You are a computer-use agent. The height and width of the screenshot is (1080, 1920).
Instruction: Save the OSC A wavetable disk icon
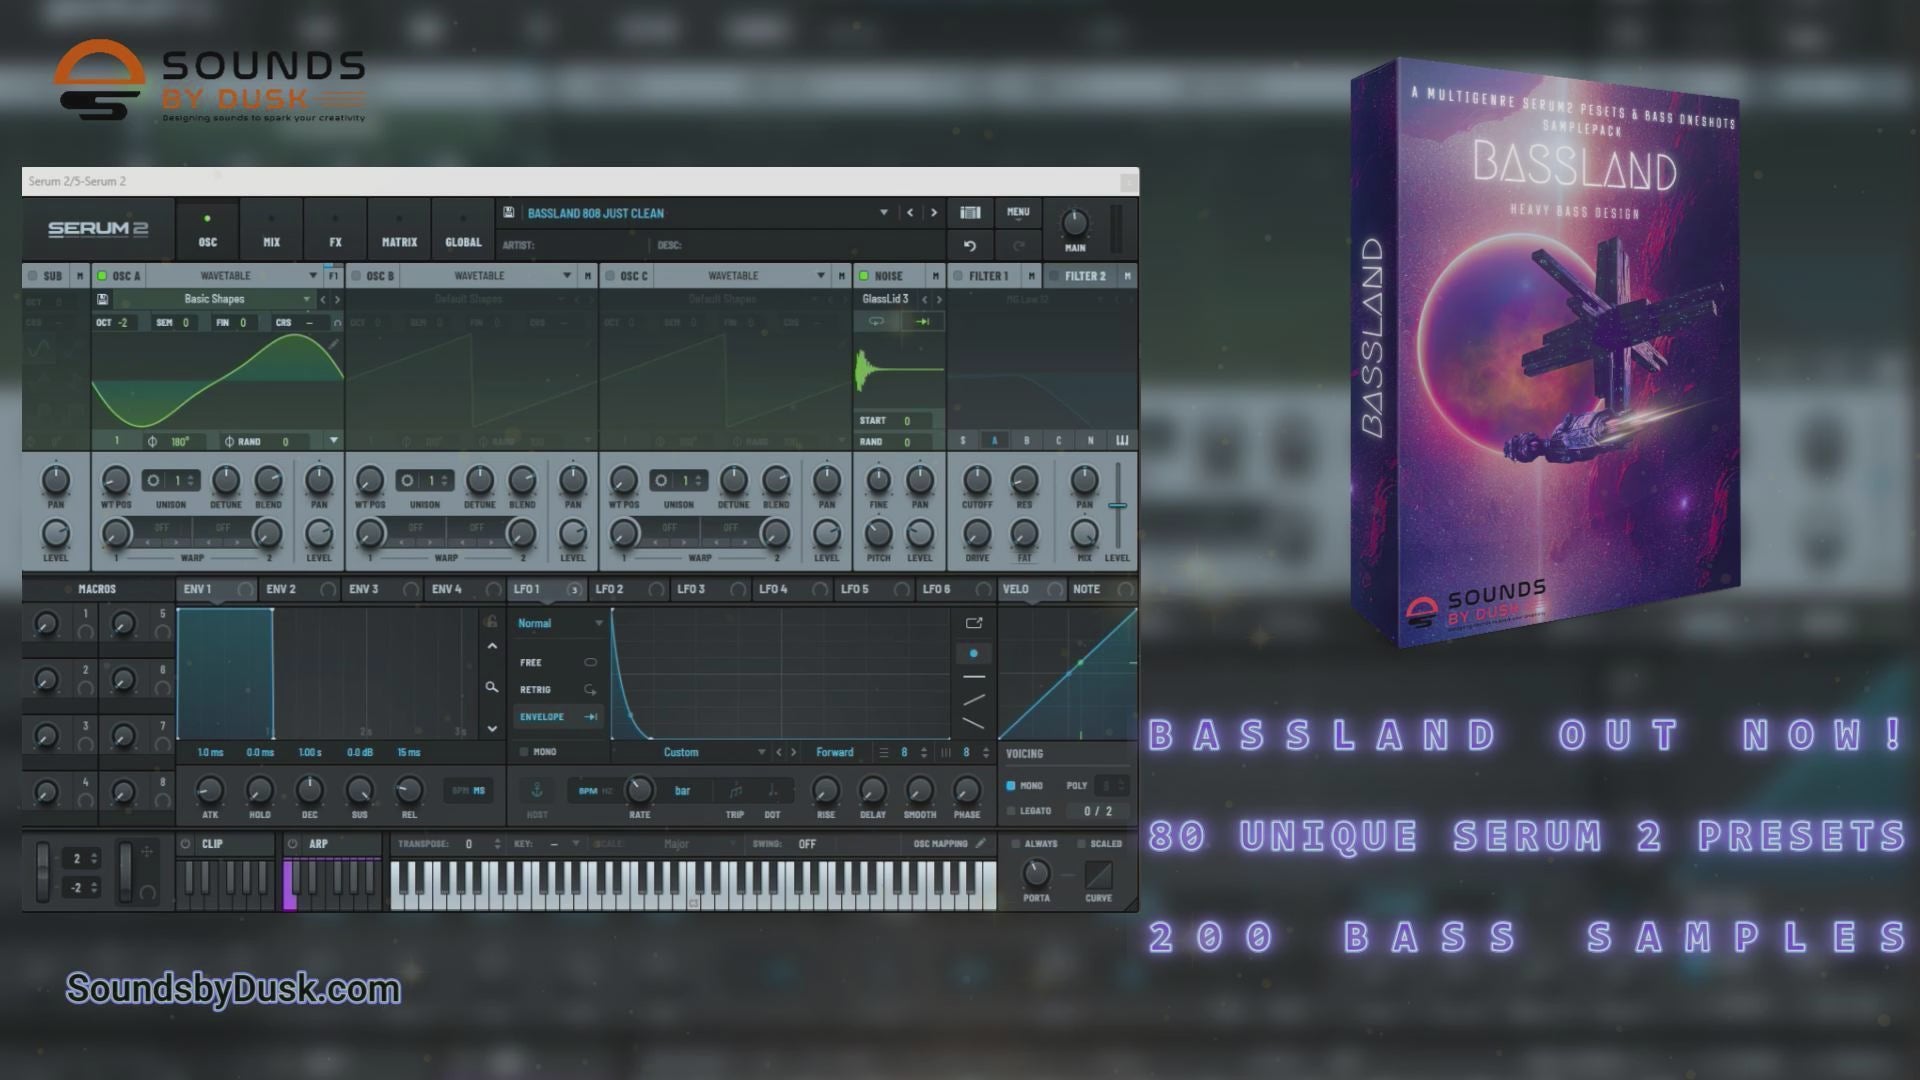pos(102,299)
